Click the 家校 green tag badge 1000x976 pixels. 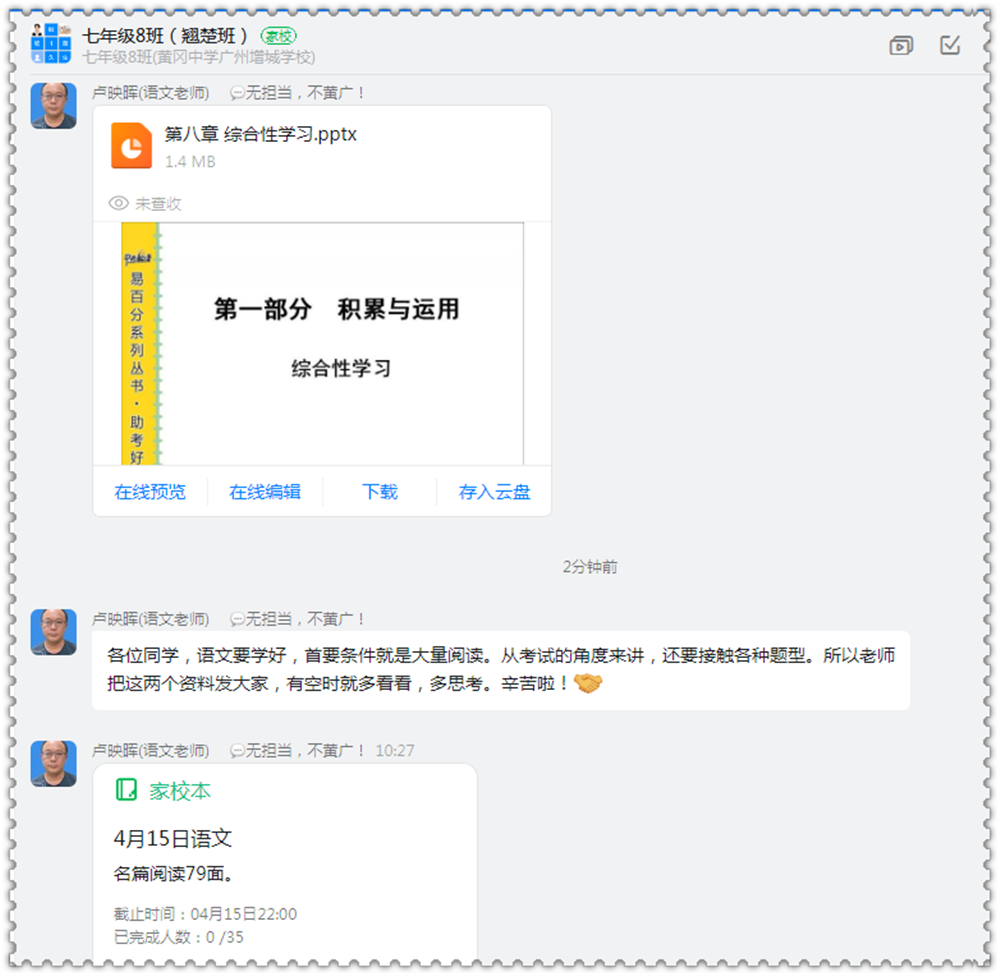279,36
